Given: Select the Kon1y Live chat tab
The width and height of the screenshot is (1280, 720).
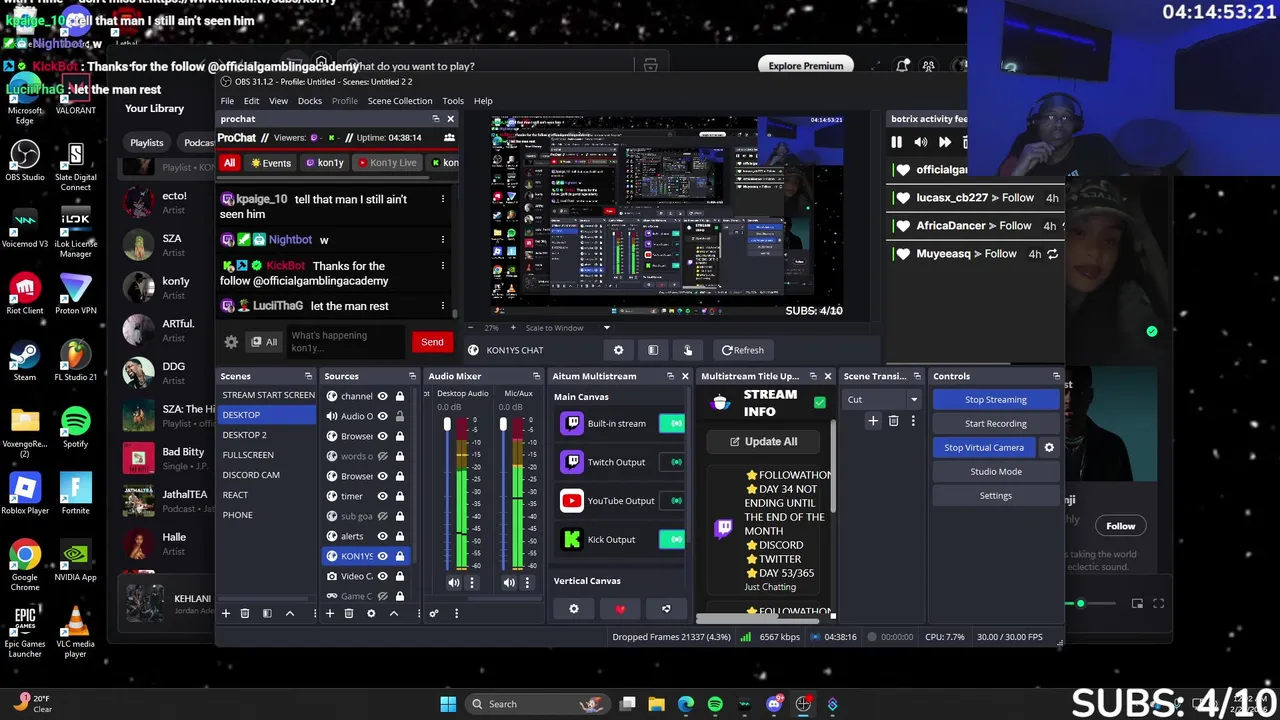Looking at the screenshot, I should tap(386, 163).
